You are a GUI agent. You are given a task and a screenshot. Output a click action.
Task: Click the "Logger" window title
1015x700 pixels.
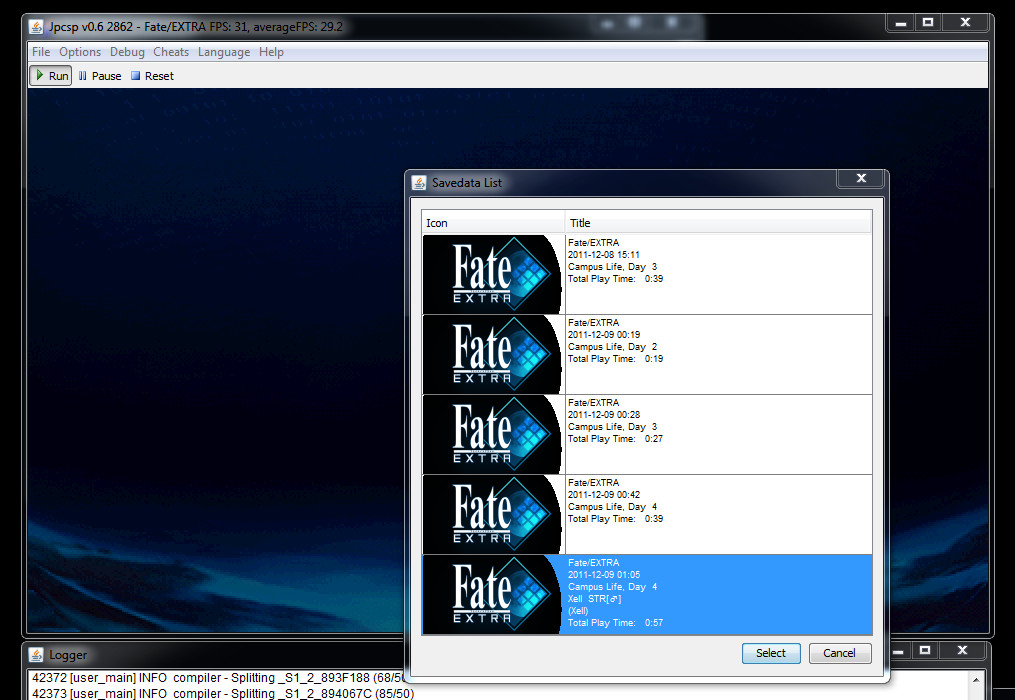tap(68, 655)
